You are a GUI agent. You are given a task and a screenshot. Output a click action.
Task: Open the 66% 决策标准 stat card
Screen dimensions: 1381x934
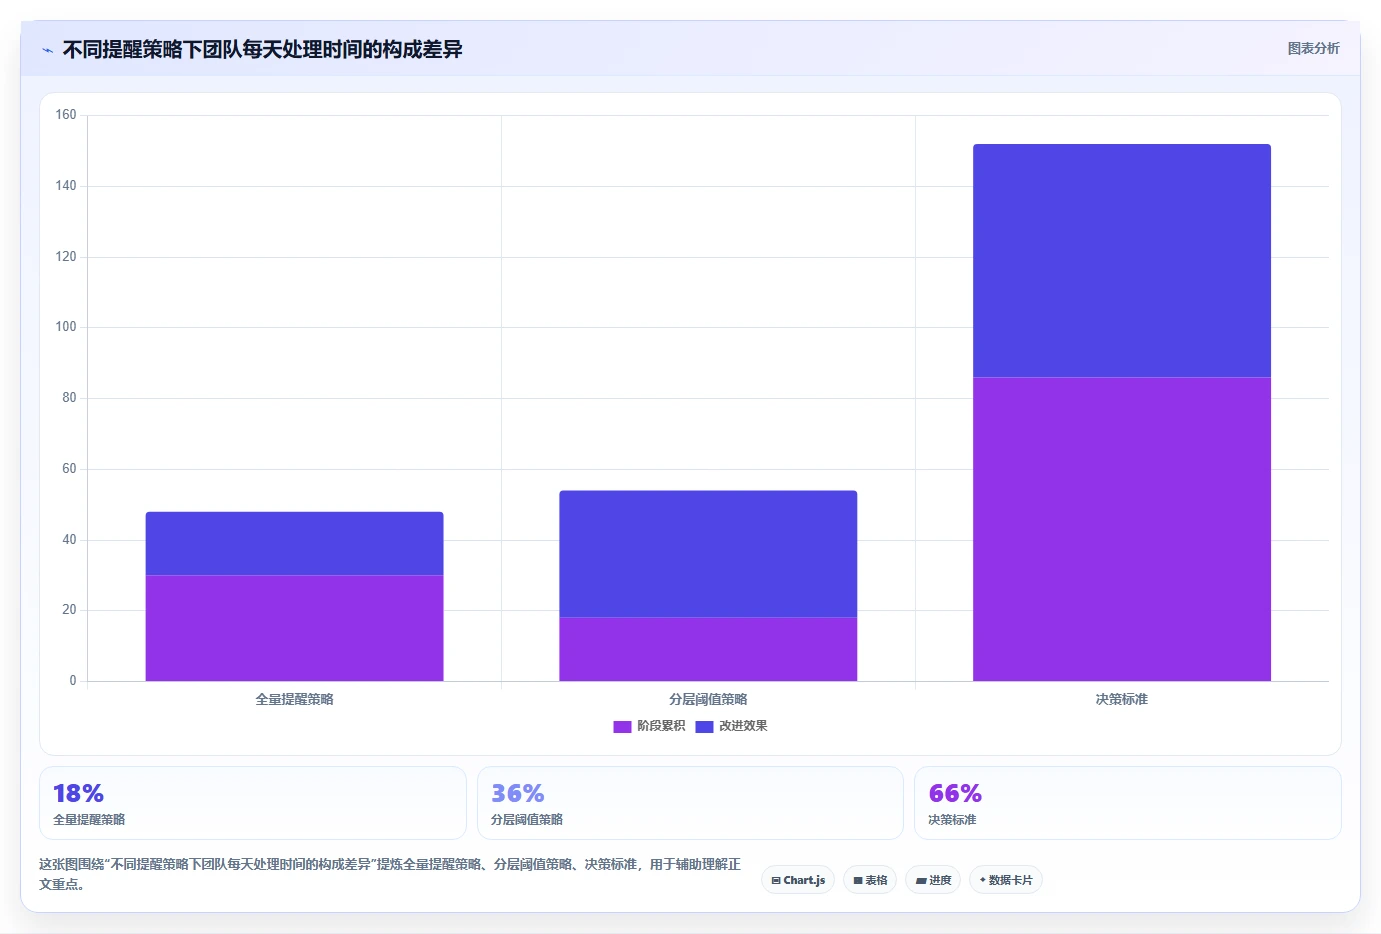point(1128,803)
